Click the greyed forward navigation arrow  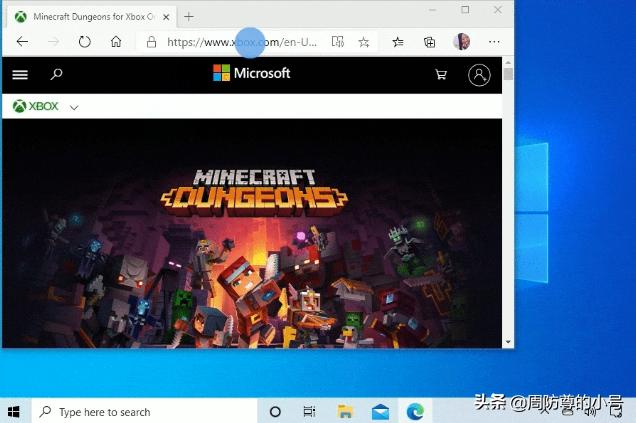pyautogui.click(x=54, y=41)
